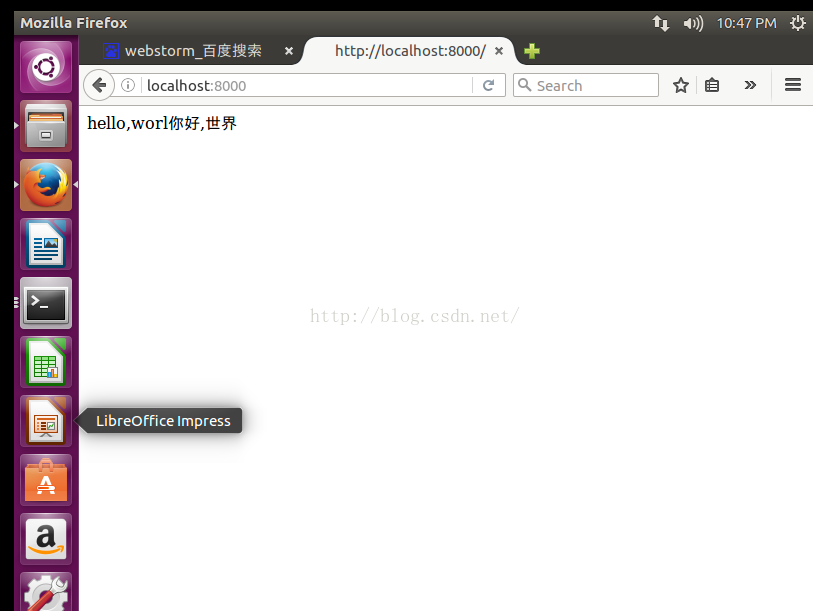Show site information for localhost
This screenshot has height=611, width=813.
[128, 85]
